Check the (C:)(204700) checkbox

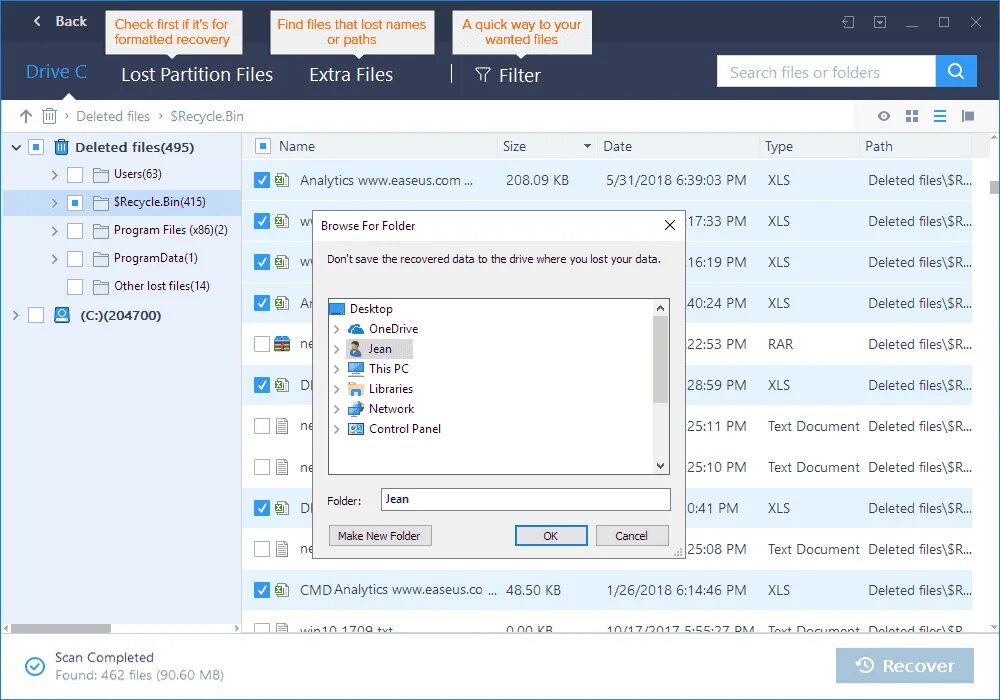[36, 315]
